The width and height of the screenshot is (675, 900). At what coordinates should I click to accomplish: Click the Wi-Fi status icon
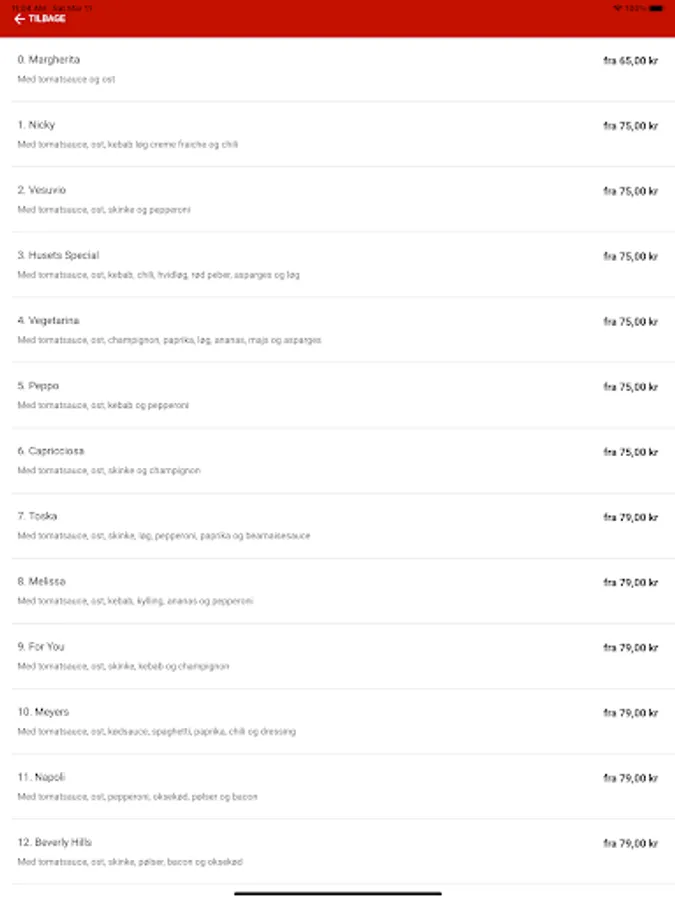click(617, 8)
